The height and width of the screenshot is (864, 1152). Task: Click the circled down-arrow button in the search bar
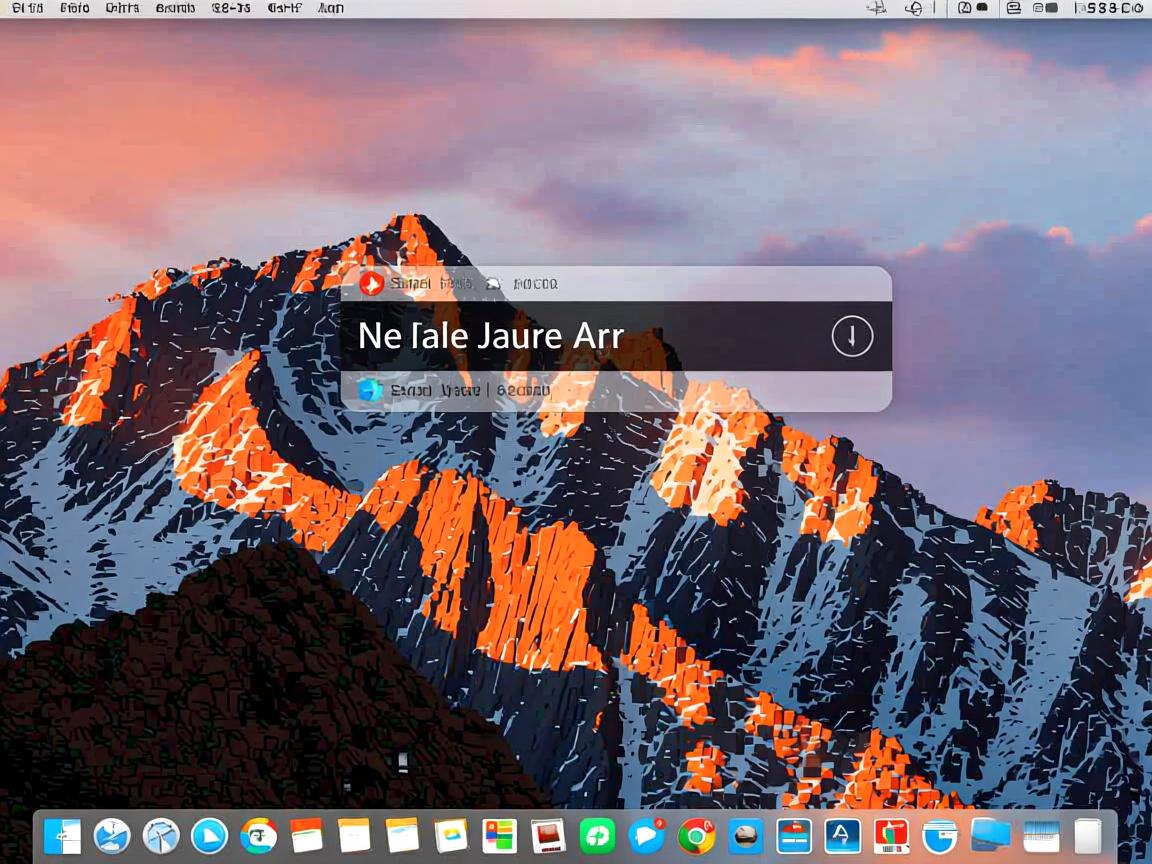(x=852, y=337)
